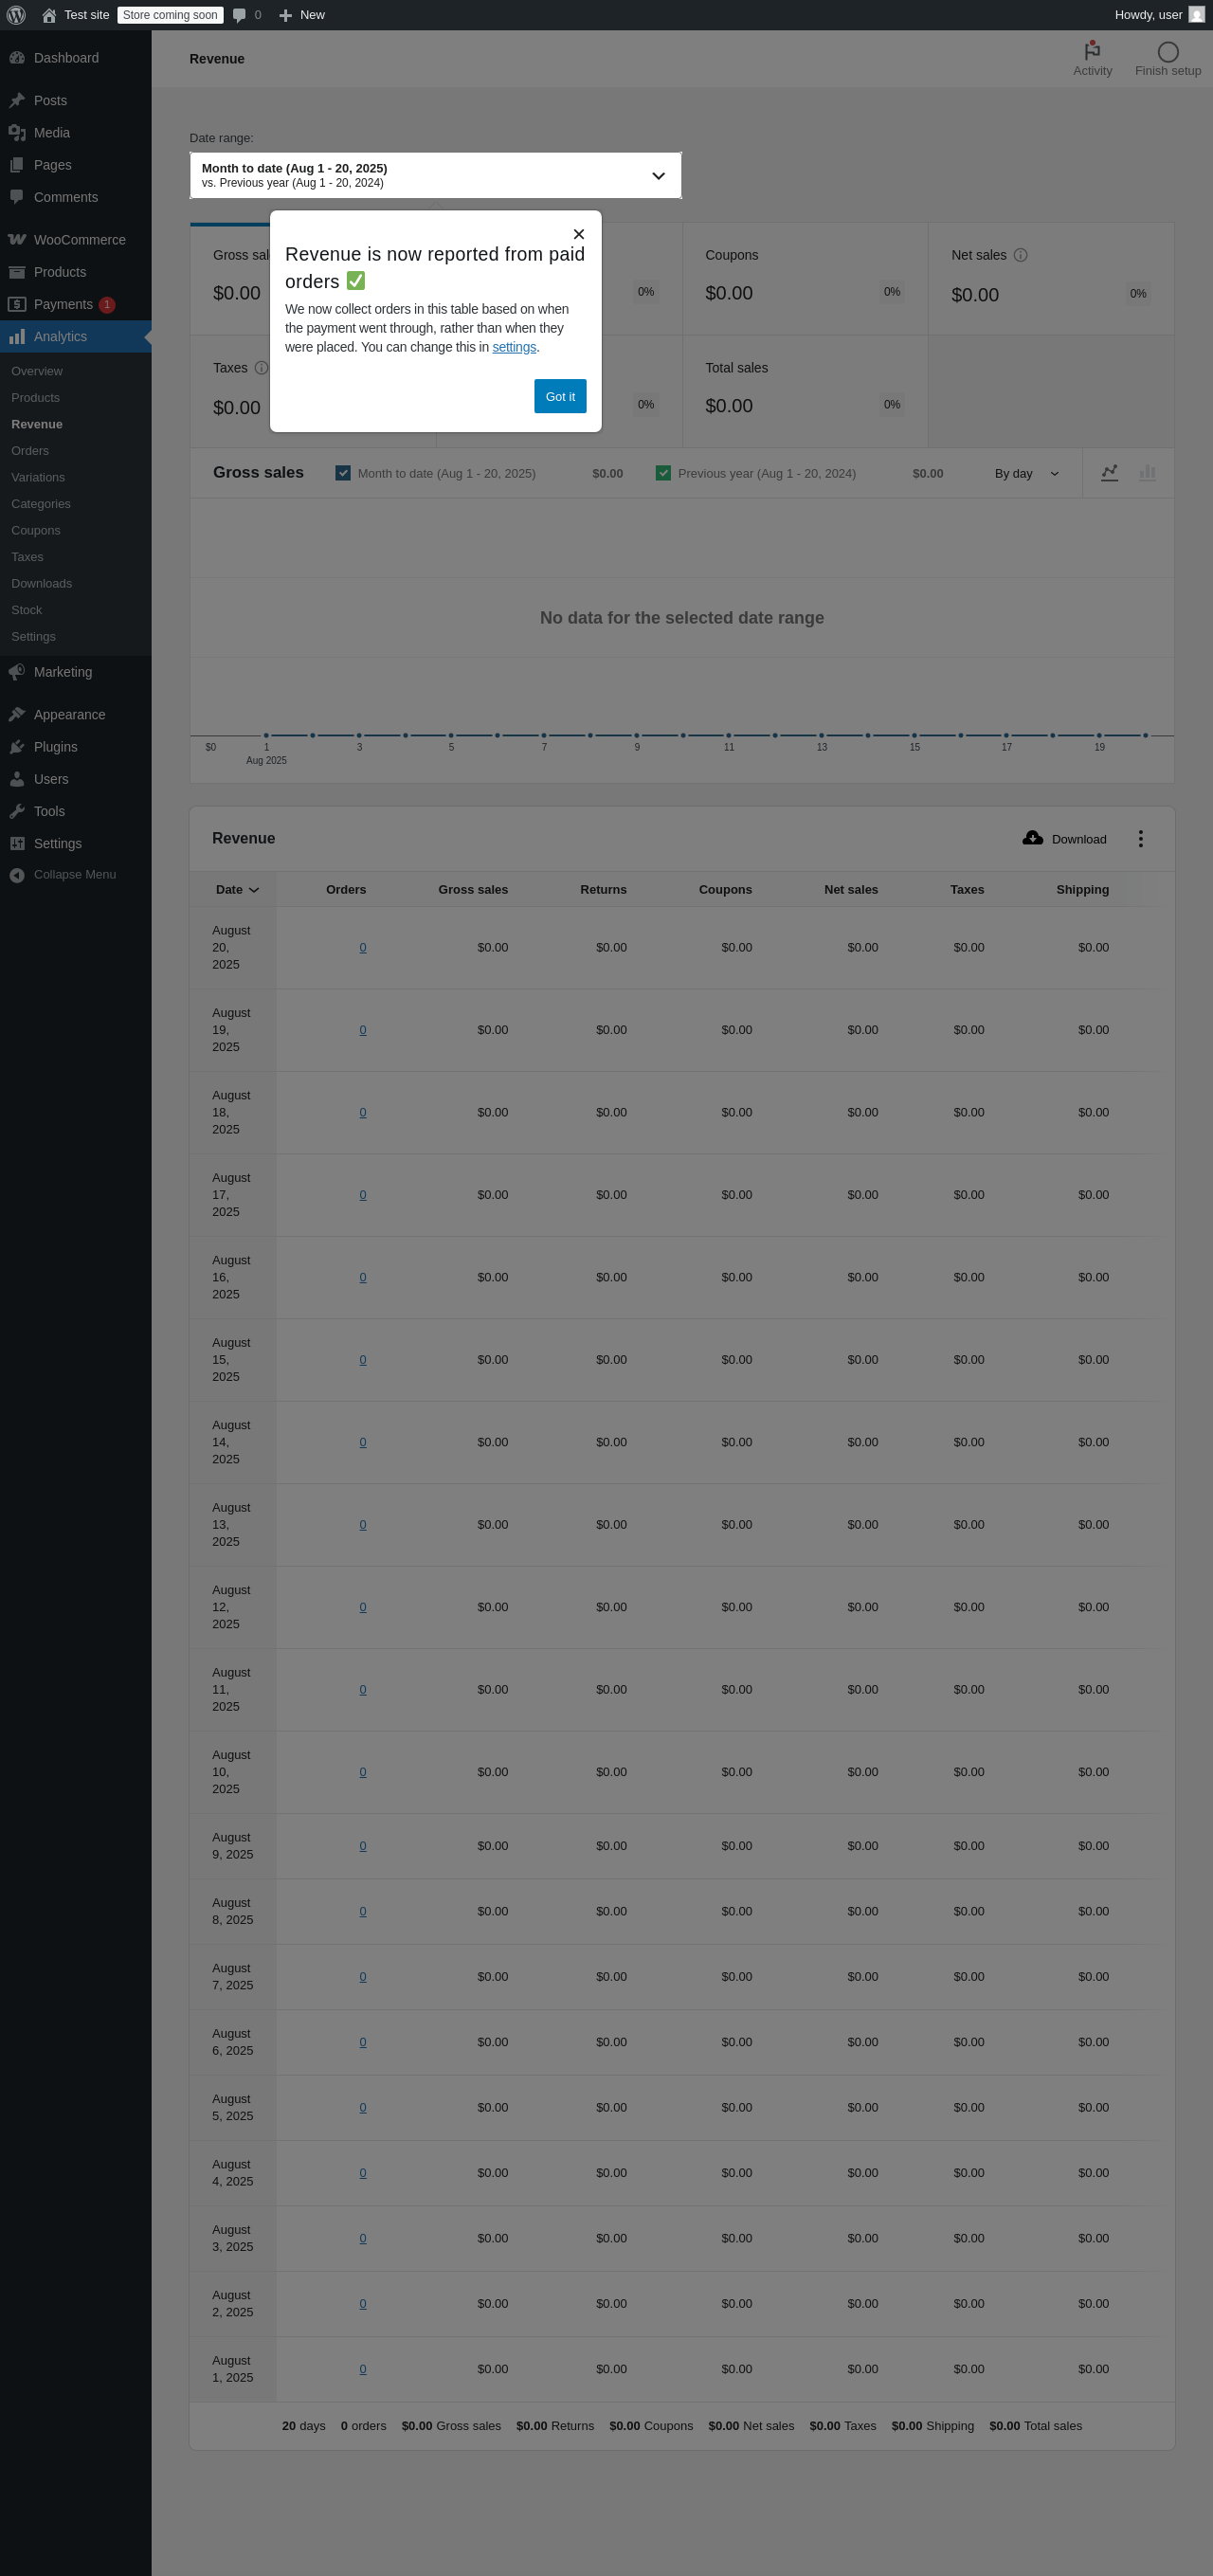The image size is (1213, 2576).
Task: Select the Total sales summary card
Action: [805, 391]
